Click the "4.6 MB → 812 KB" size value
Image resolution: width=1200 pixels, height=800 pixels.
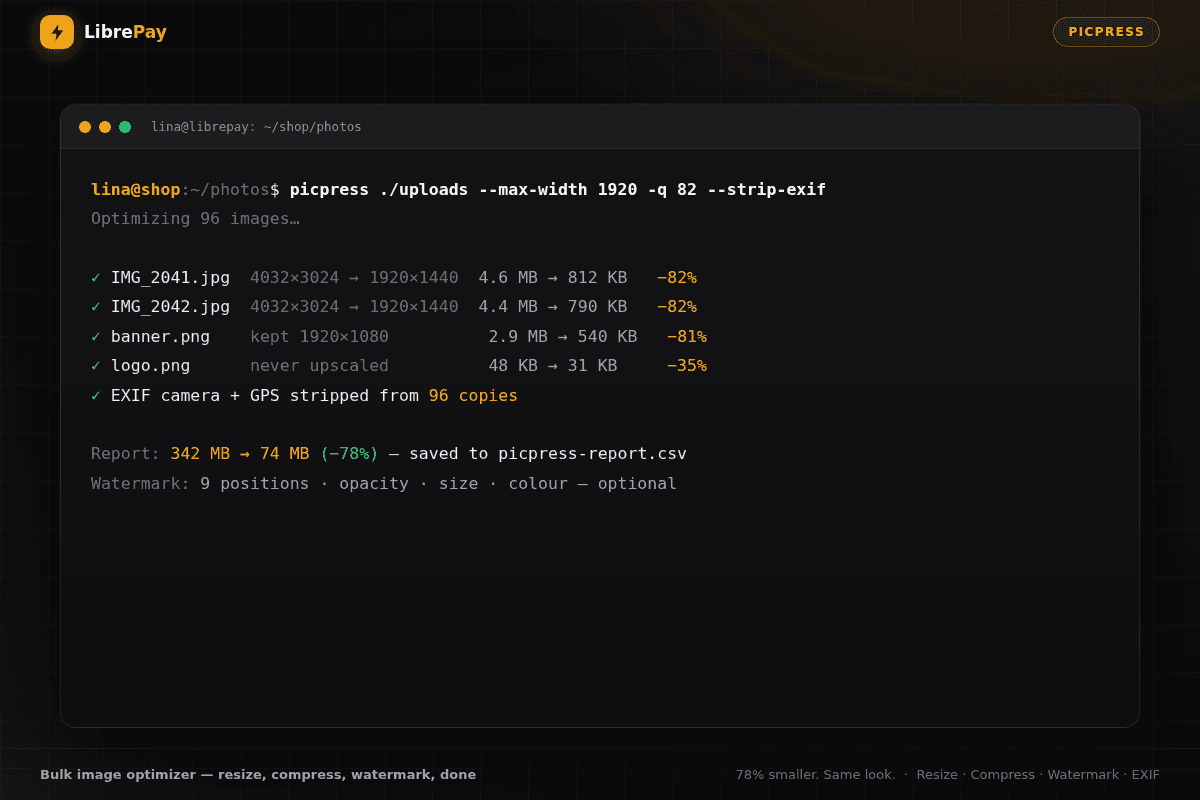pos(553,278)
